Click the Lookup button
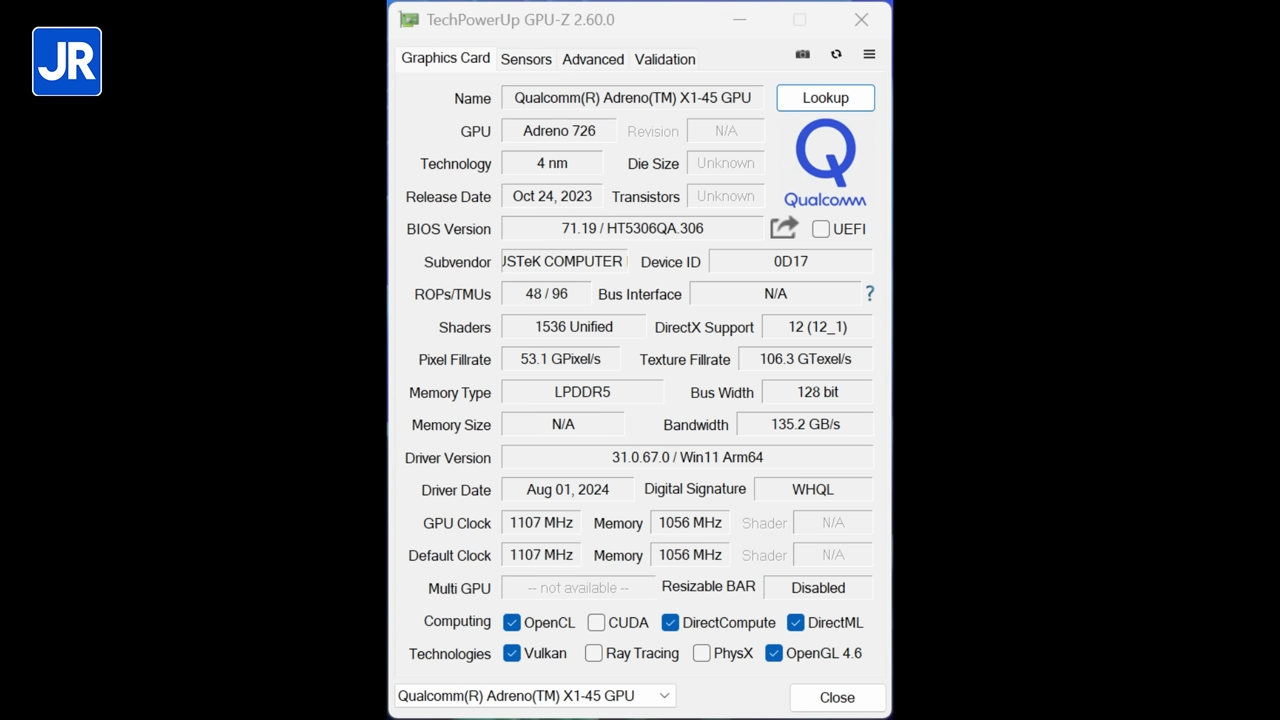 pyautogui.click(x=825, y=97)
